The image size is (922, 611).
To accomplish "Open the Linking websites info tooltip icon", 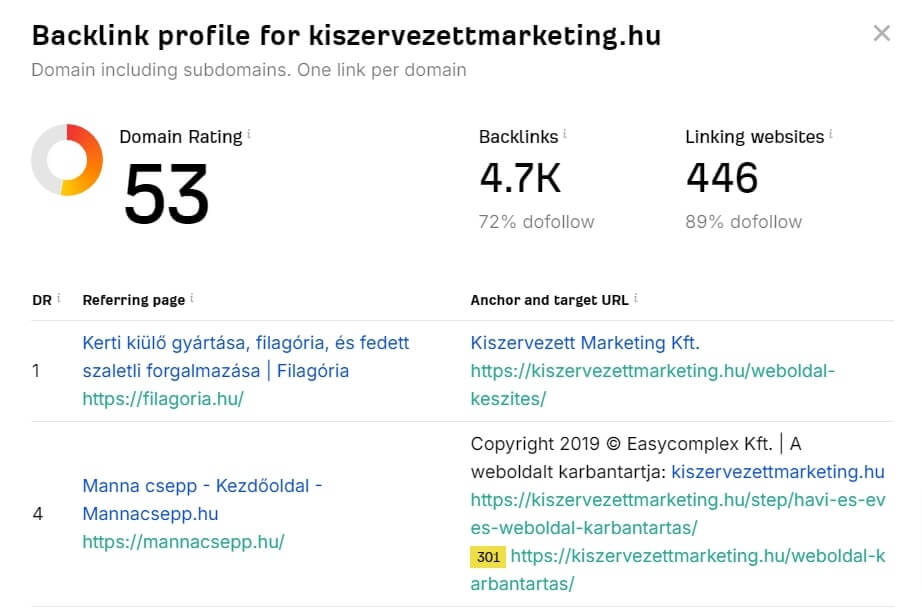I will (x=830, y=134).
